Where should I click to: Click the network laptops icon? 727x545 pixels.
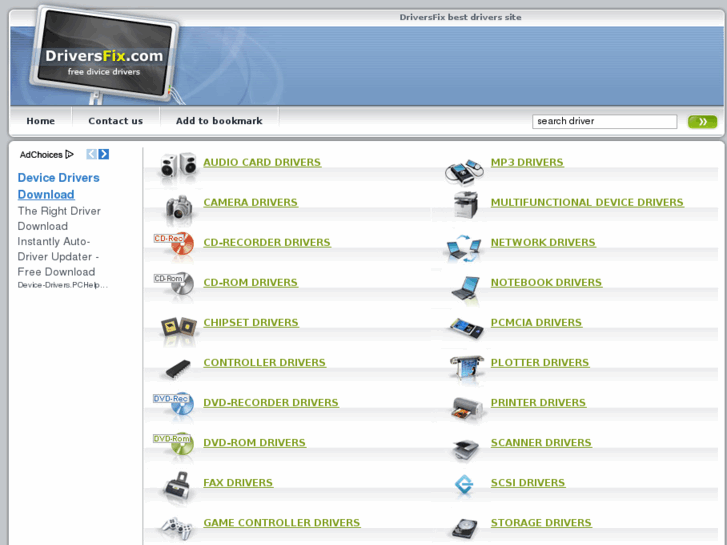coord(464,248)
